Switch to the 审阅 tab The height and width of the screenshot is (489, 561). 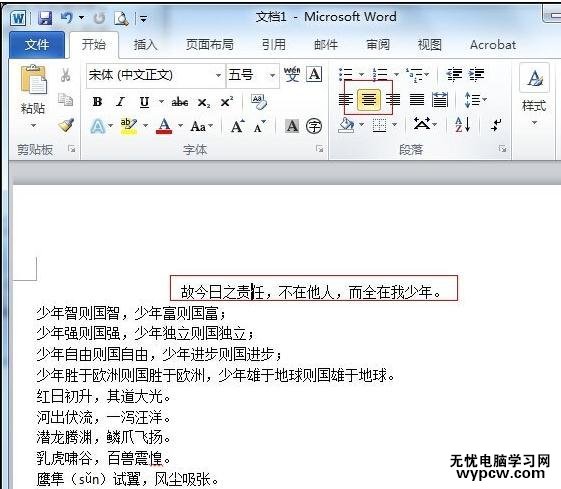point(378,45)
